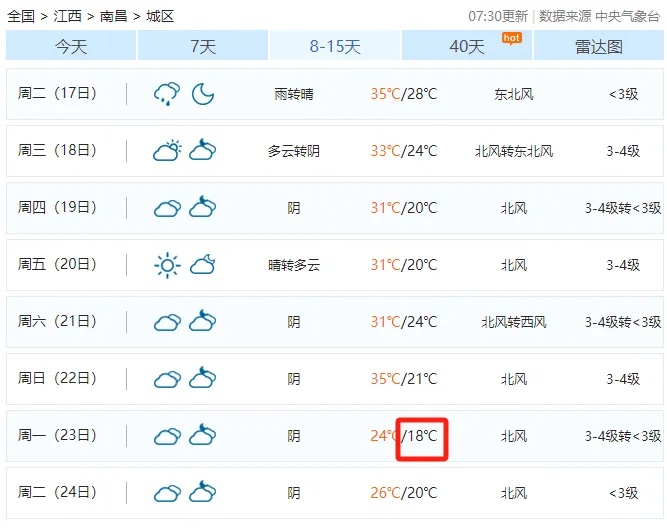Click 3-4级 wind level for 周三

623,151
